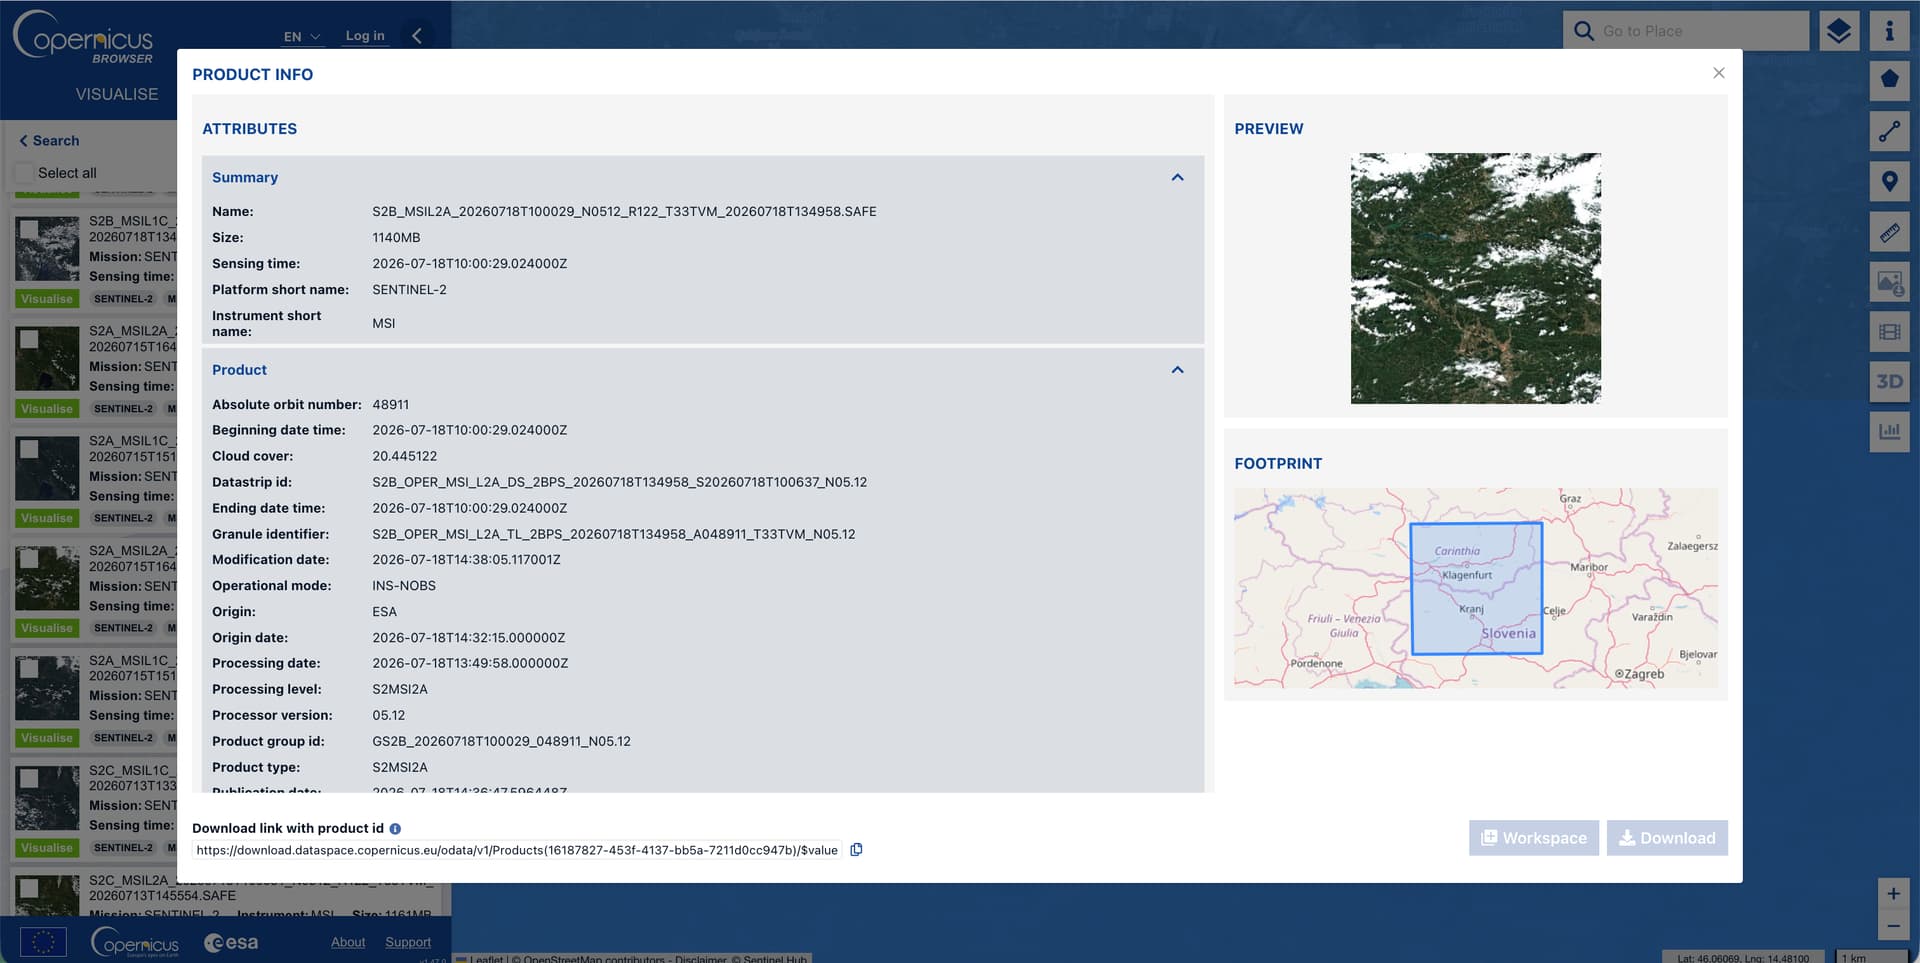Select the Granule identifier value
Viewport: 1920px width, 963px height.
614,534
